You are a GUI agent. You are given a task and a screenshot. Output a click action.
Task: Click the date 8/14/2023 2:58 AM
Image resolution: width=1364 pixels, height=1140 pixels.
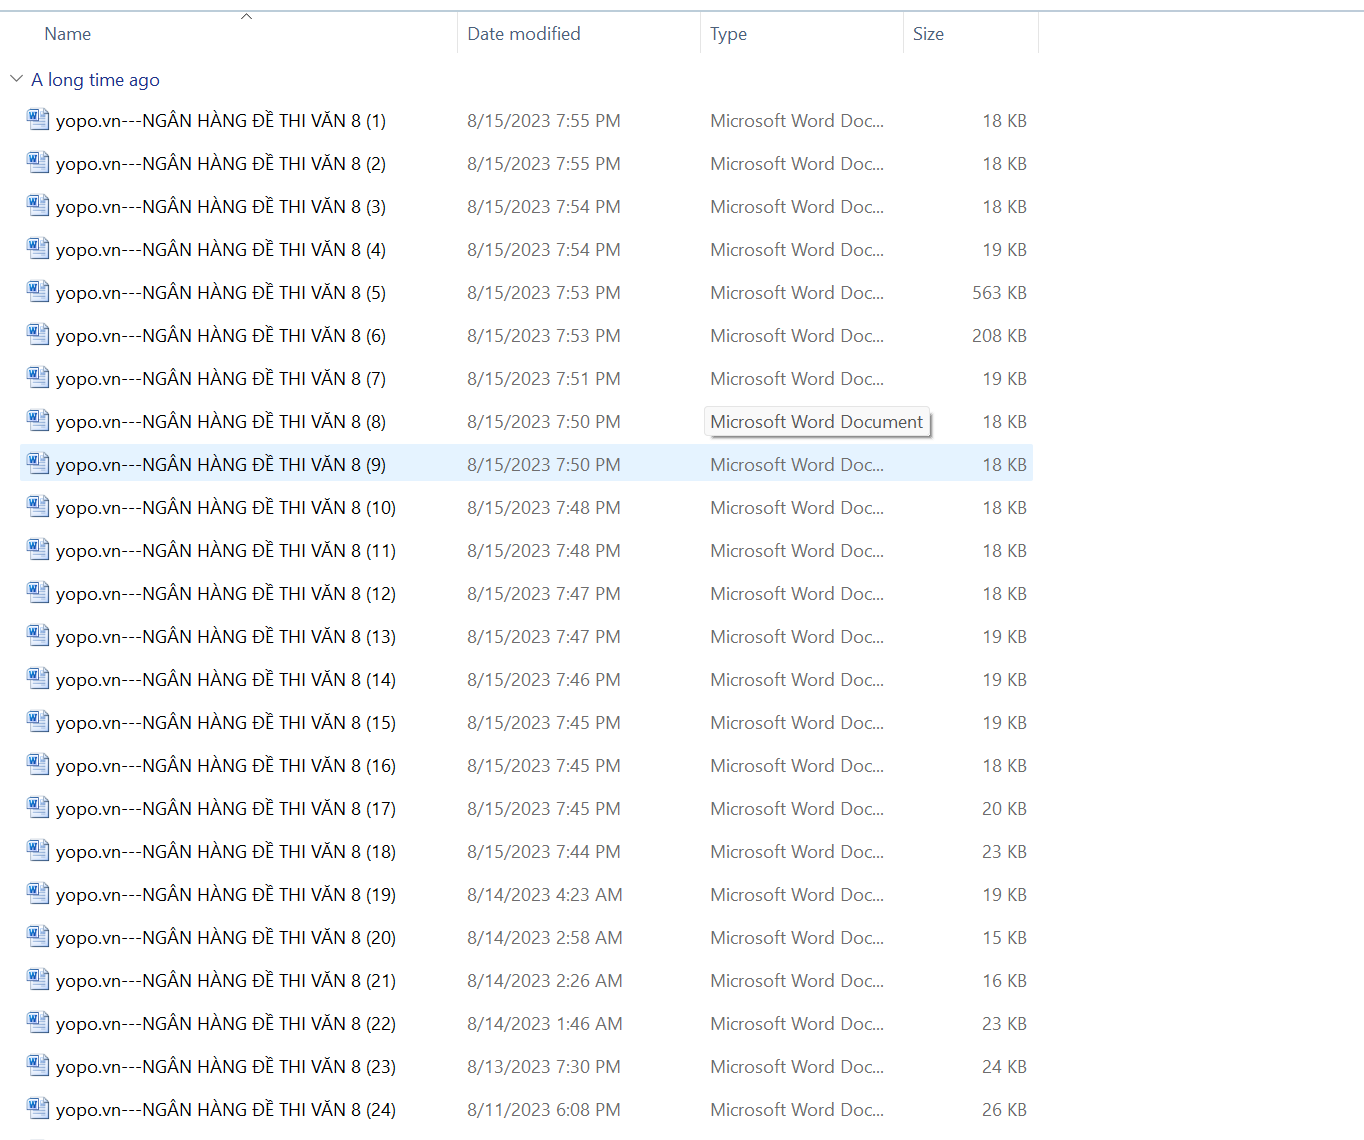click(545, 938)
